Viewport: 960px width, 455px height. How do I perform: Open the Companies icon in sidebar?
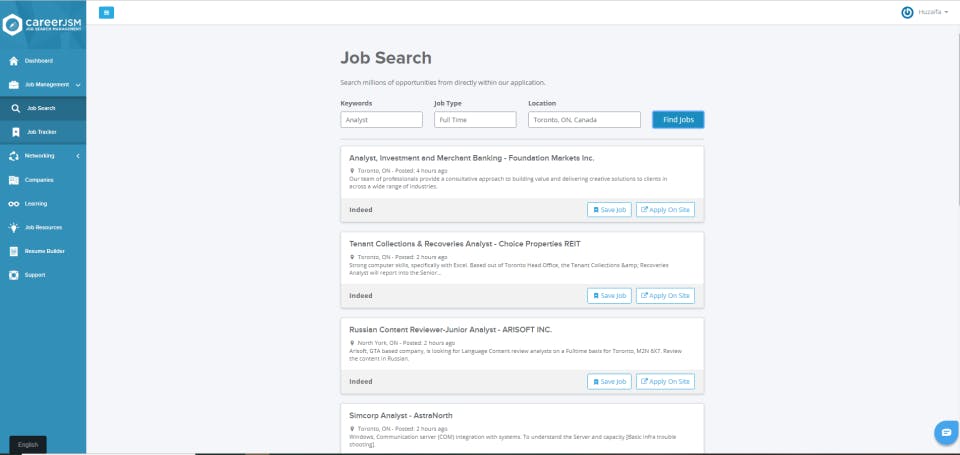point(13,180)
